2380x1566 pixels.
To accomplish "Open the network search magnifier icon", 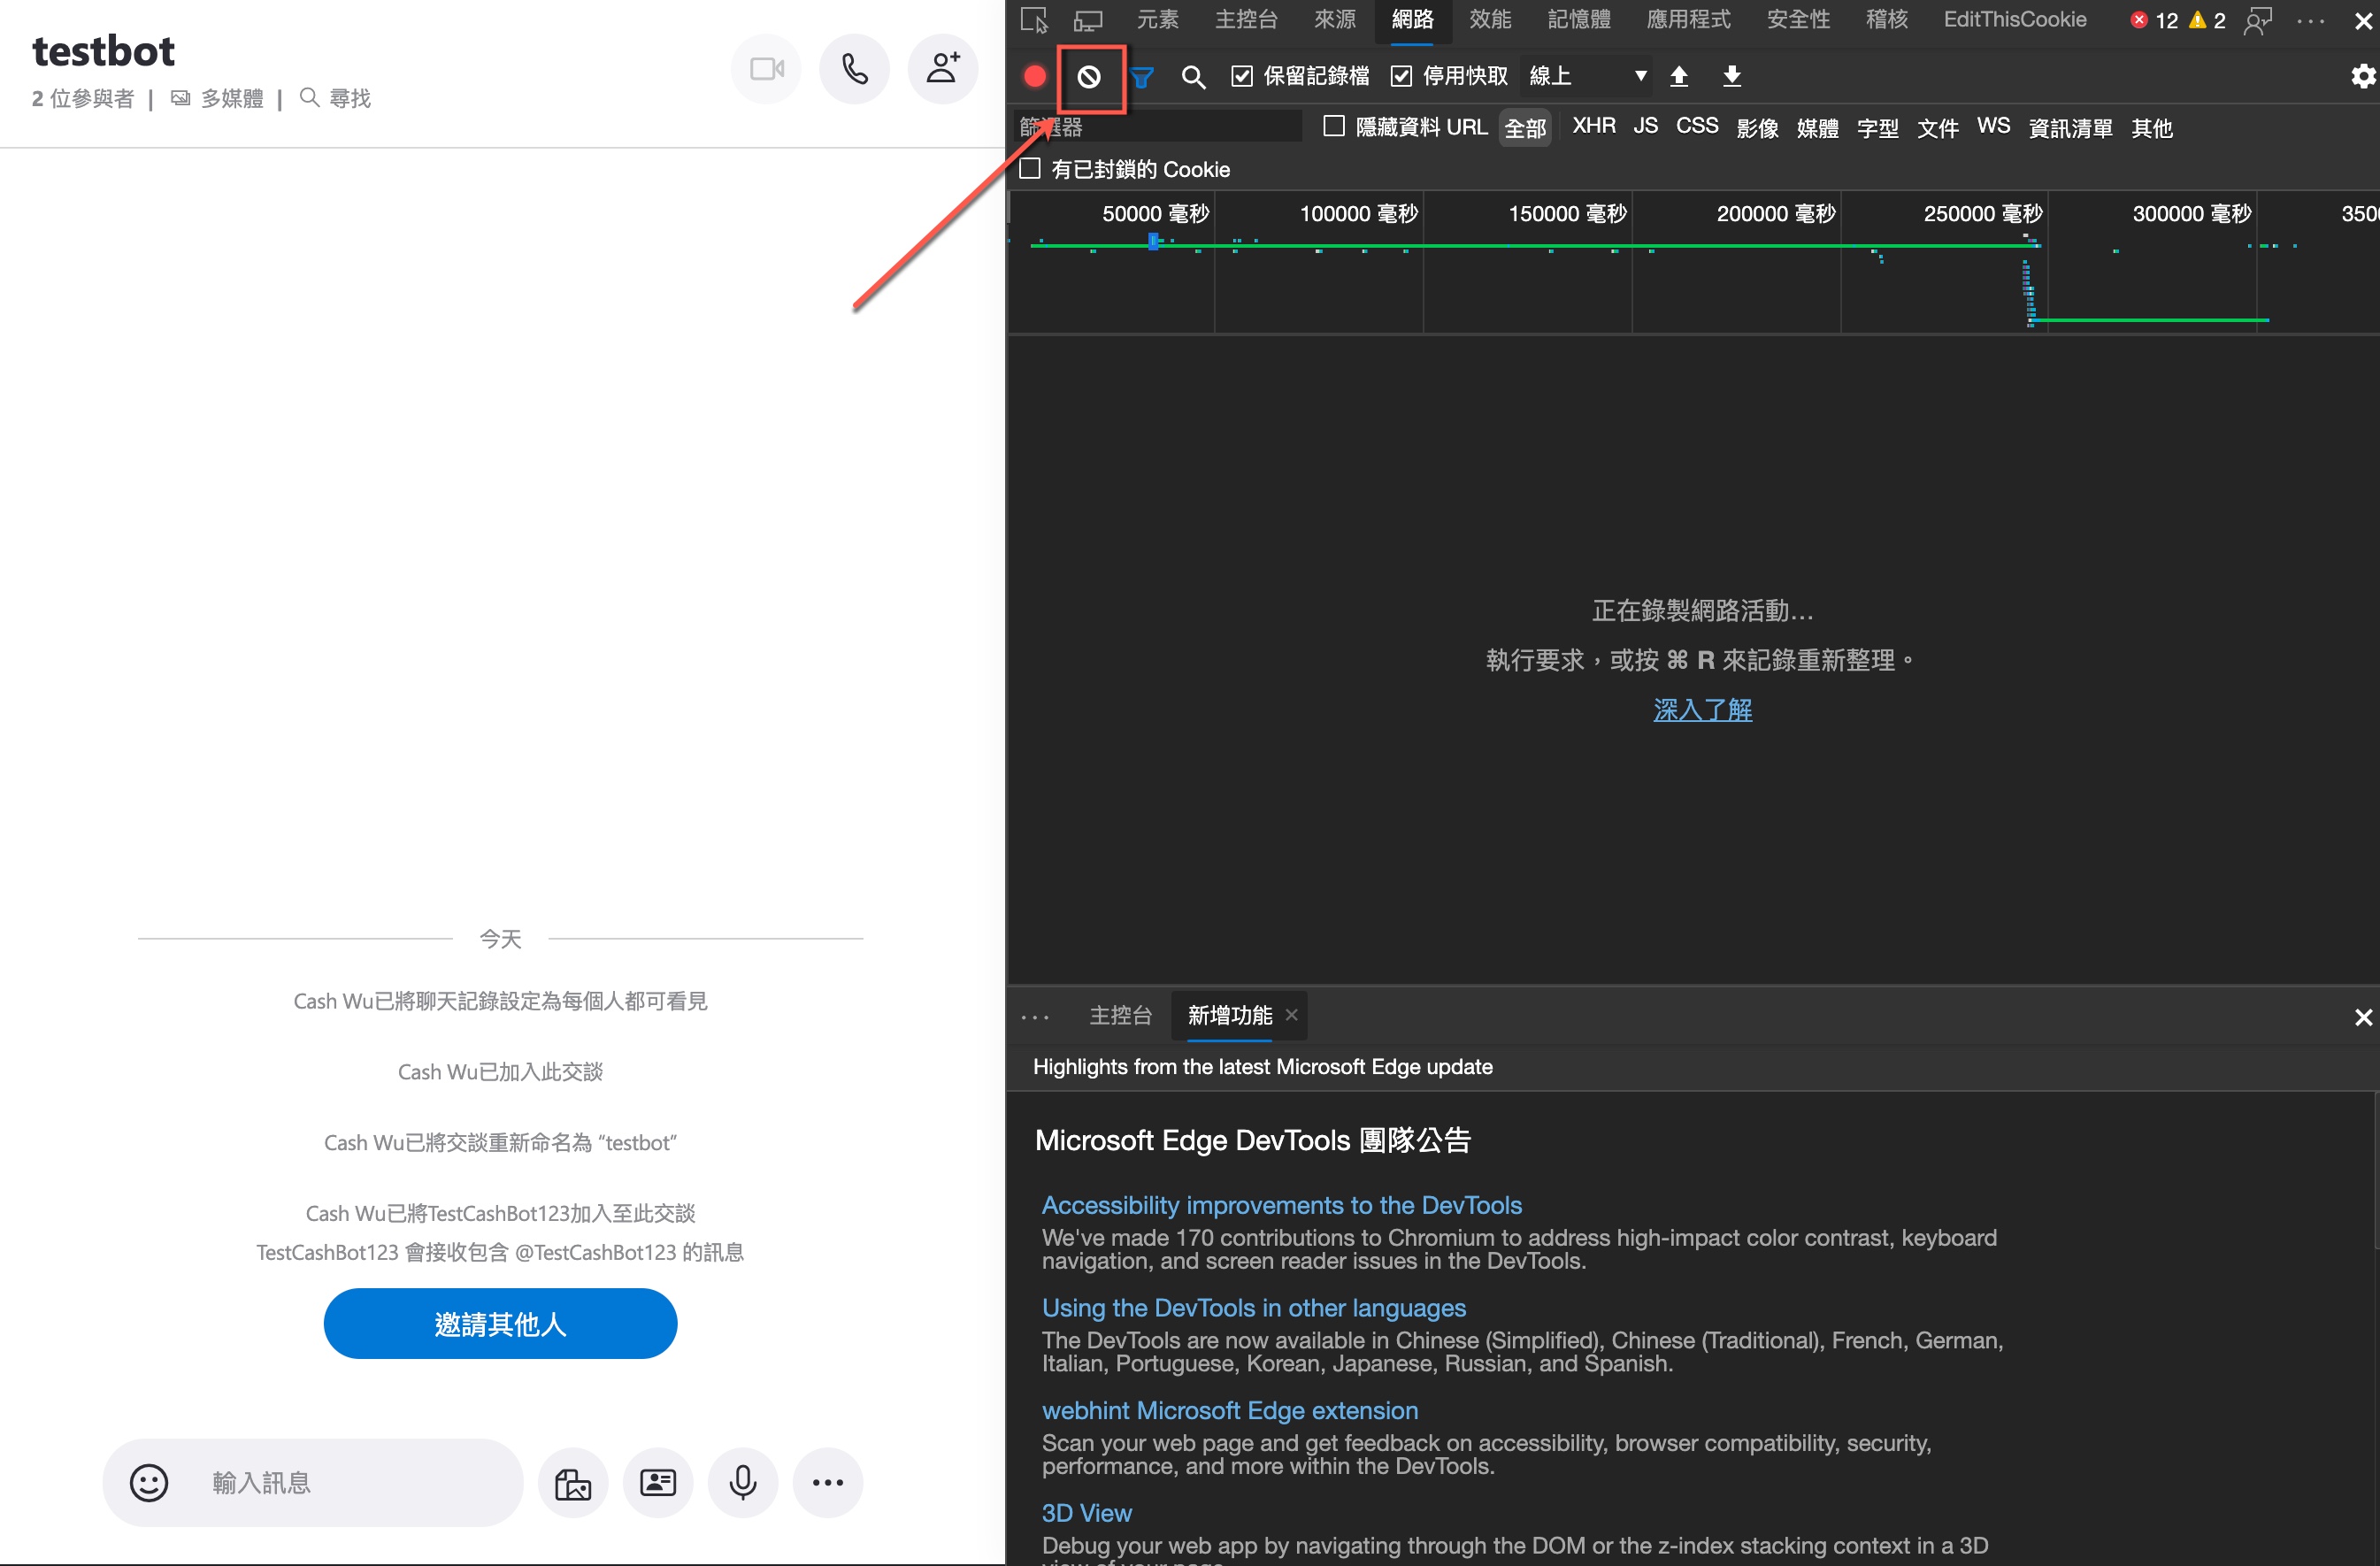I will [x=1192, y=76].
